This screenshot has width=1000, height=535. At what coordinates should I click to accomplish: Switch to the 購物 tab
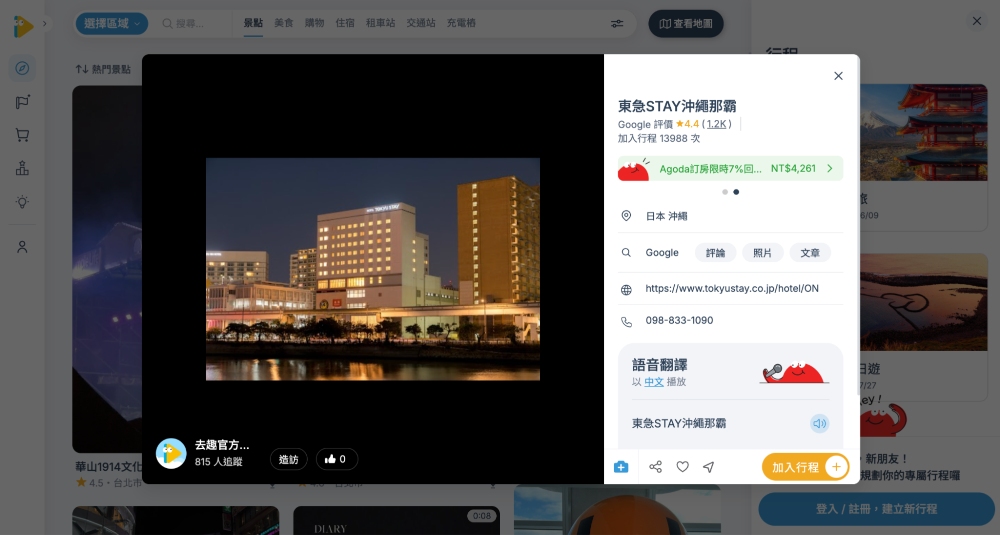314,23
